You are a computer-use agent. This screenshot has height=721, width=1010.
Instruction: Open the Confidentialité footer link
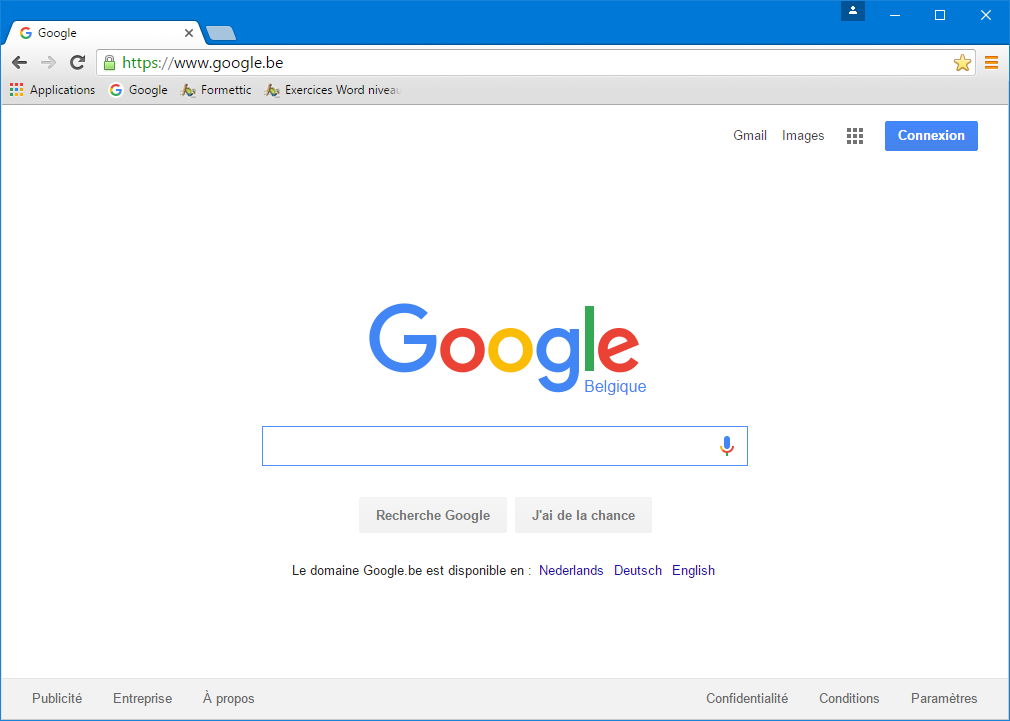point(747,698)
